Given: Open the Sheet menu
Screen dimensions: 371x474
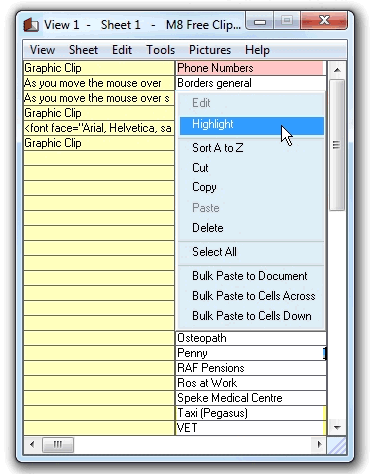Looking at the screenshot, I should (x=83, y=50).
